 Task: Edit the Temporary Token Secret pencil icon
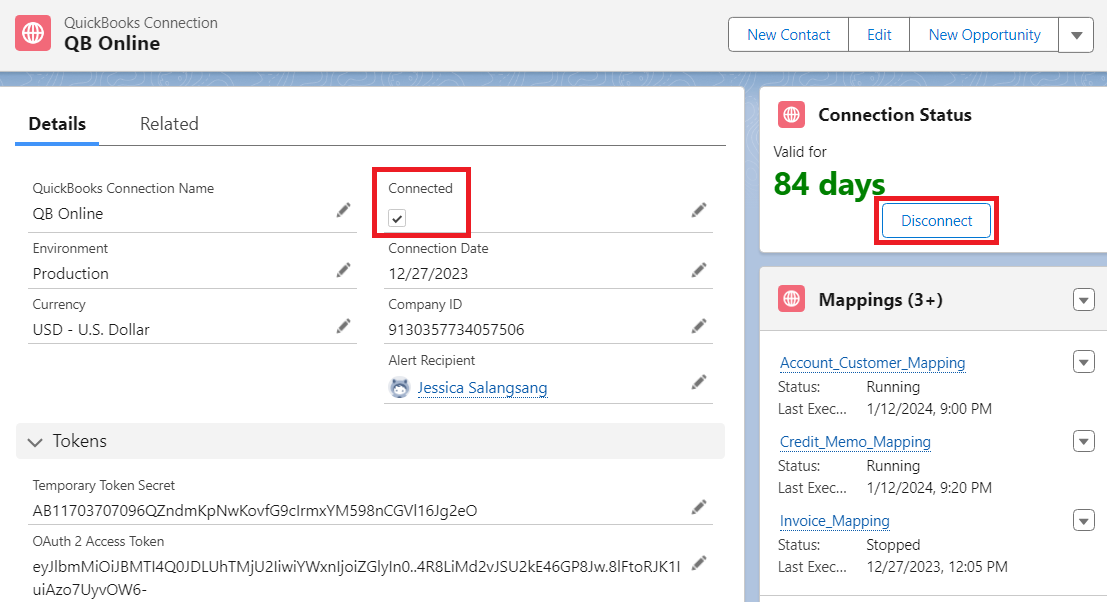699,507
